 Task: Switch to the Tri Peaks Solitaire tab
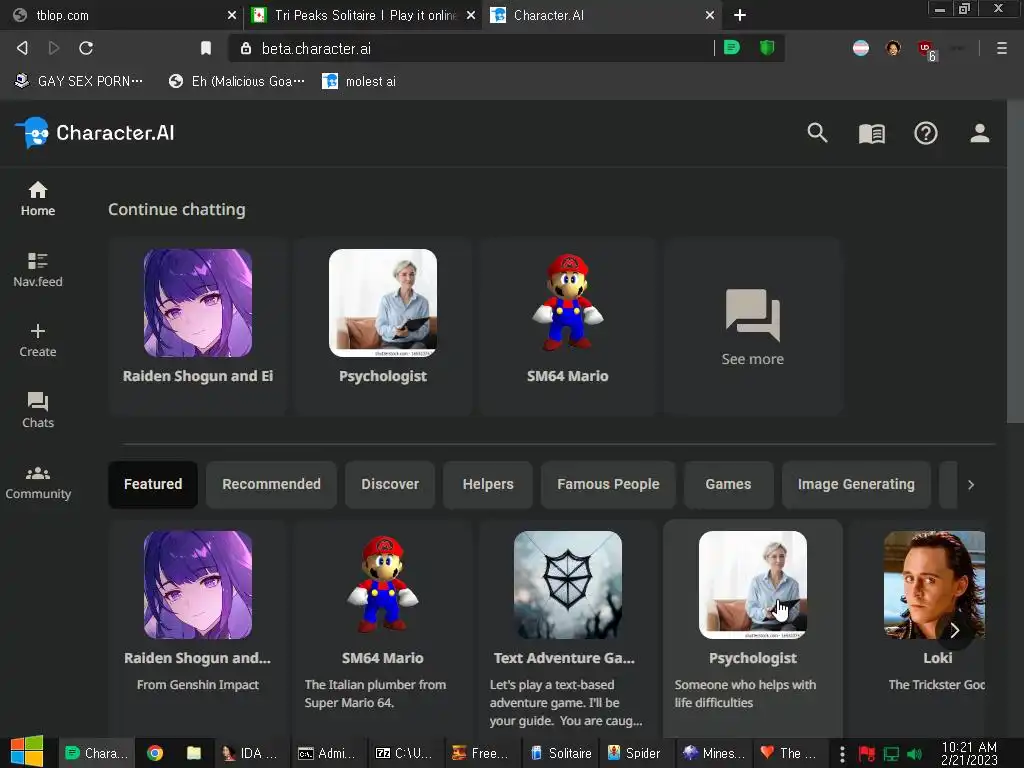(362, 15)
